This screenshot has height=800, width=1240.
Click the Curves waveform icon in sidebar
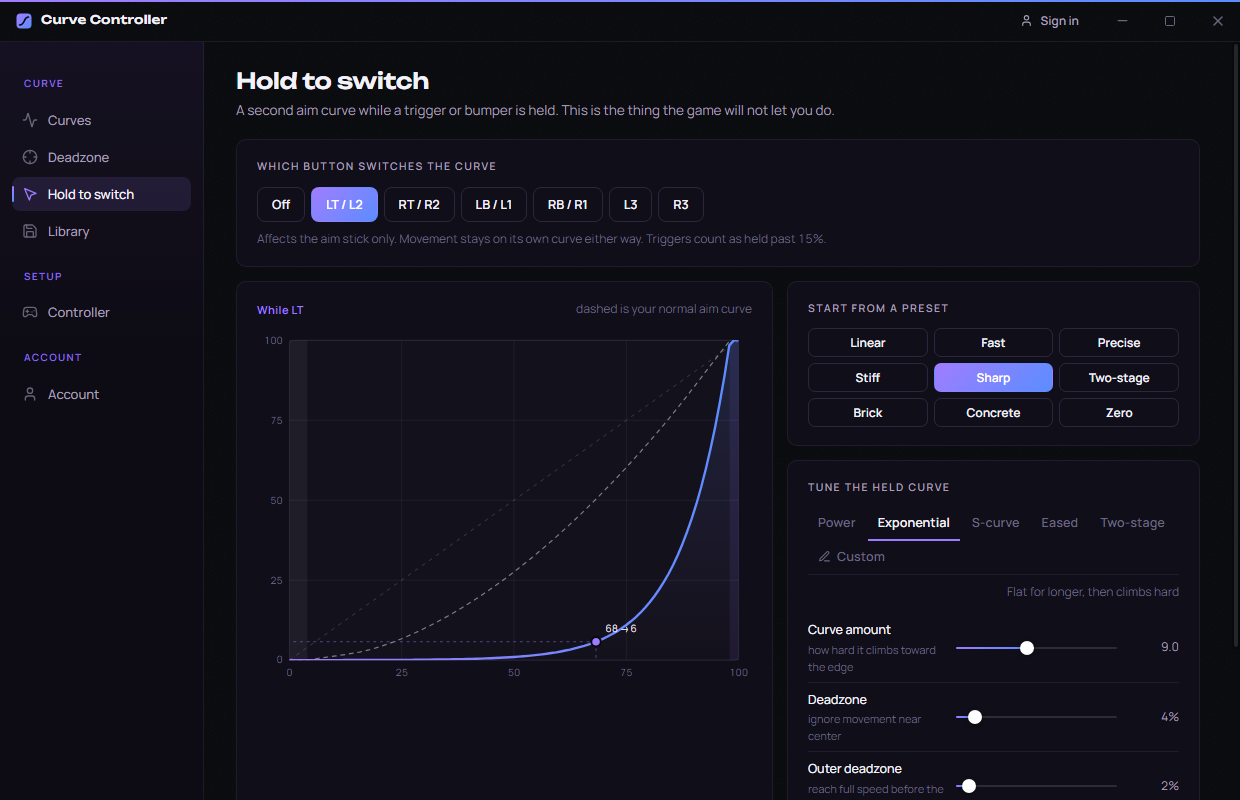(x=30, y=120)
